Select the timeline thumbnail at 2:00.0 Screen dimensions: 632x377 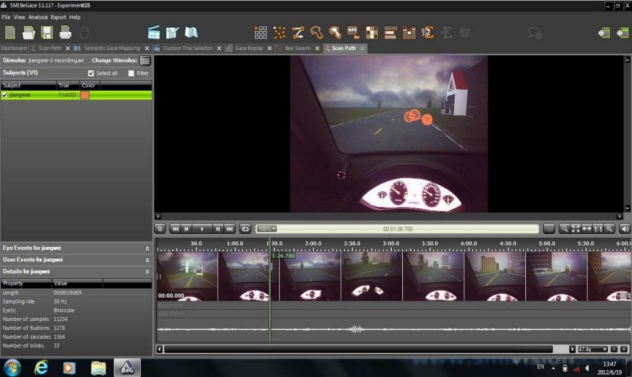tap(310, 277)
